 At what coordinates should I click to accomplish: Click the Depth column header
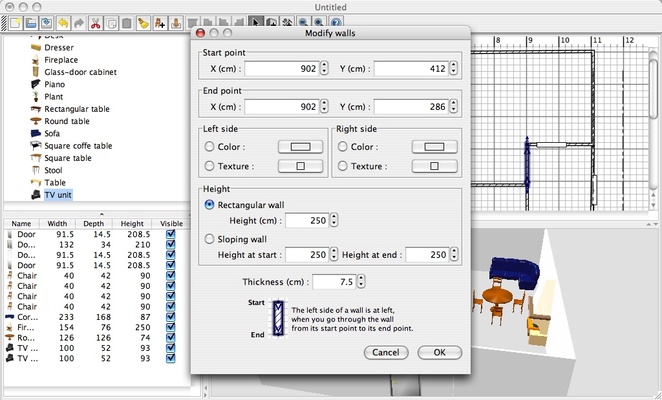coord(96,223)
